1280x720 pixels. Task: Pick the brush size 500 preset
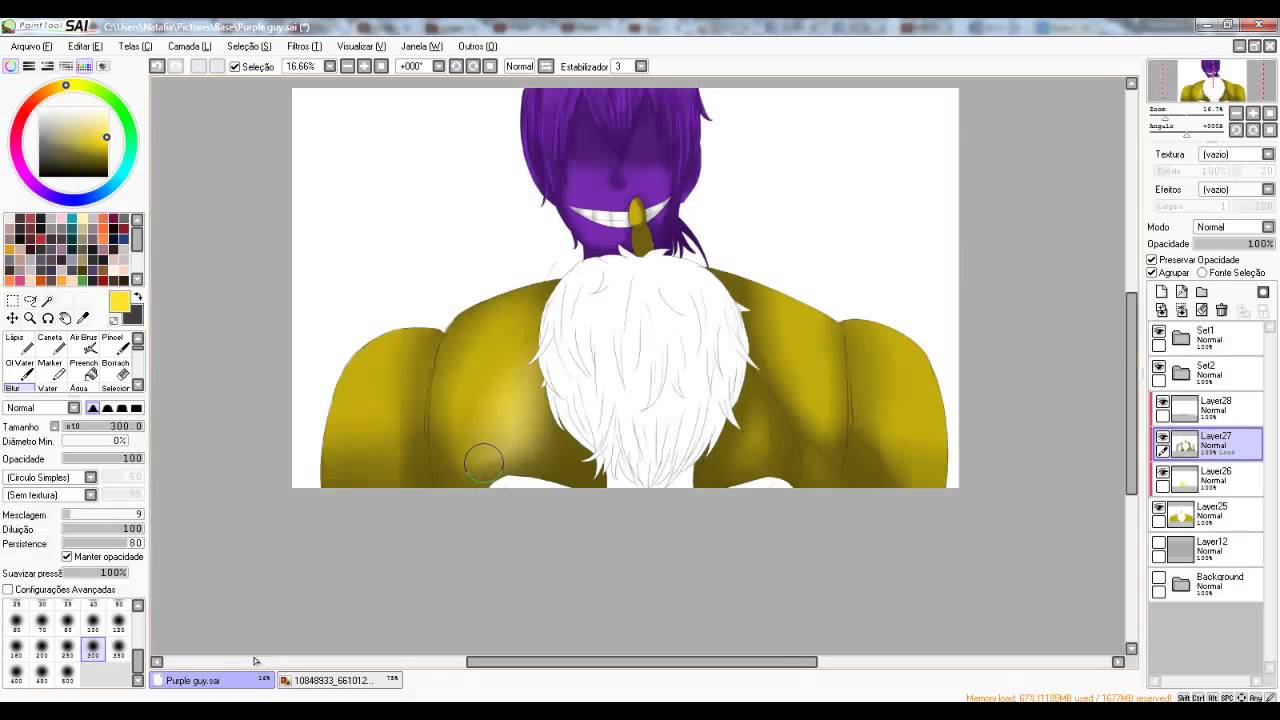tap(67, 675)
